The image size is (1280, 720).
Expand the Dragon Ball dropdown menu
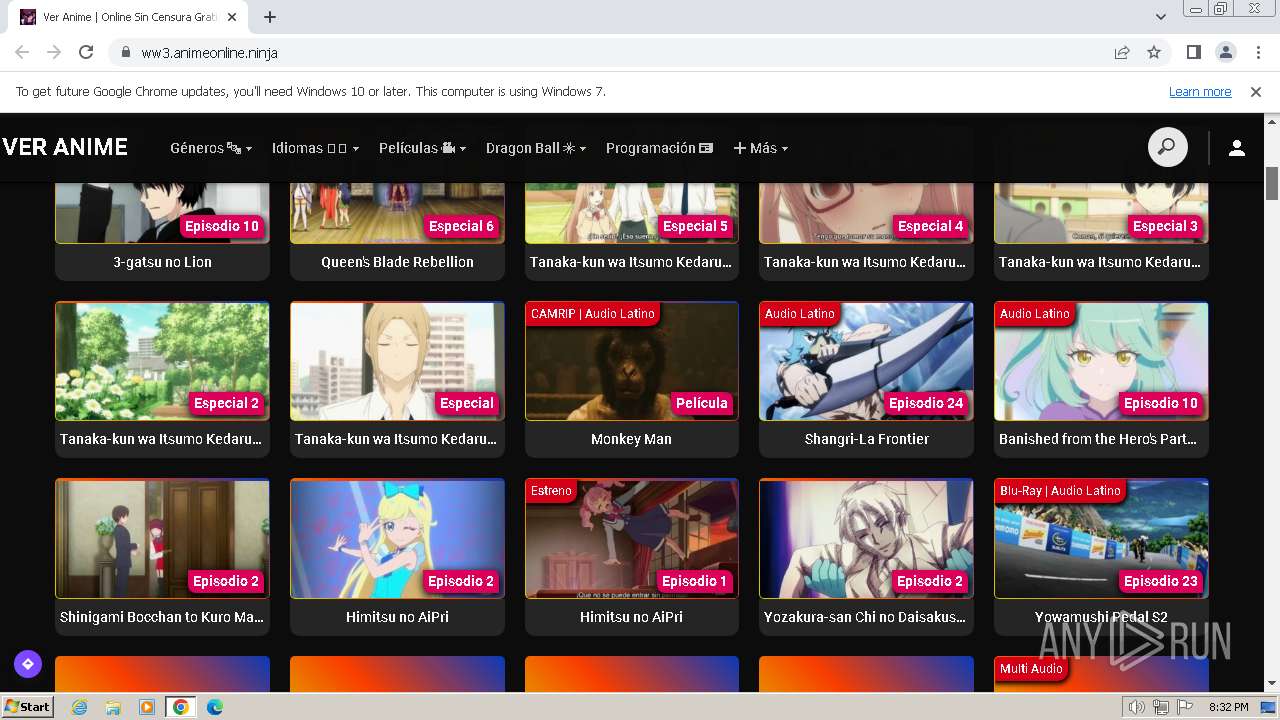click(536, 148)
